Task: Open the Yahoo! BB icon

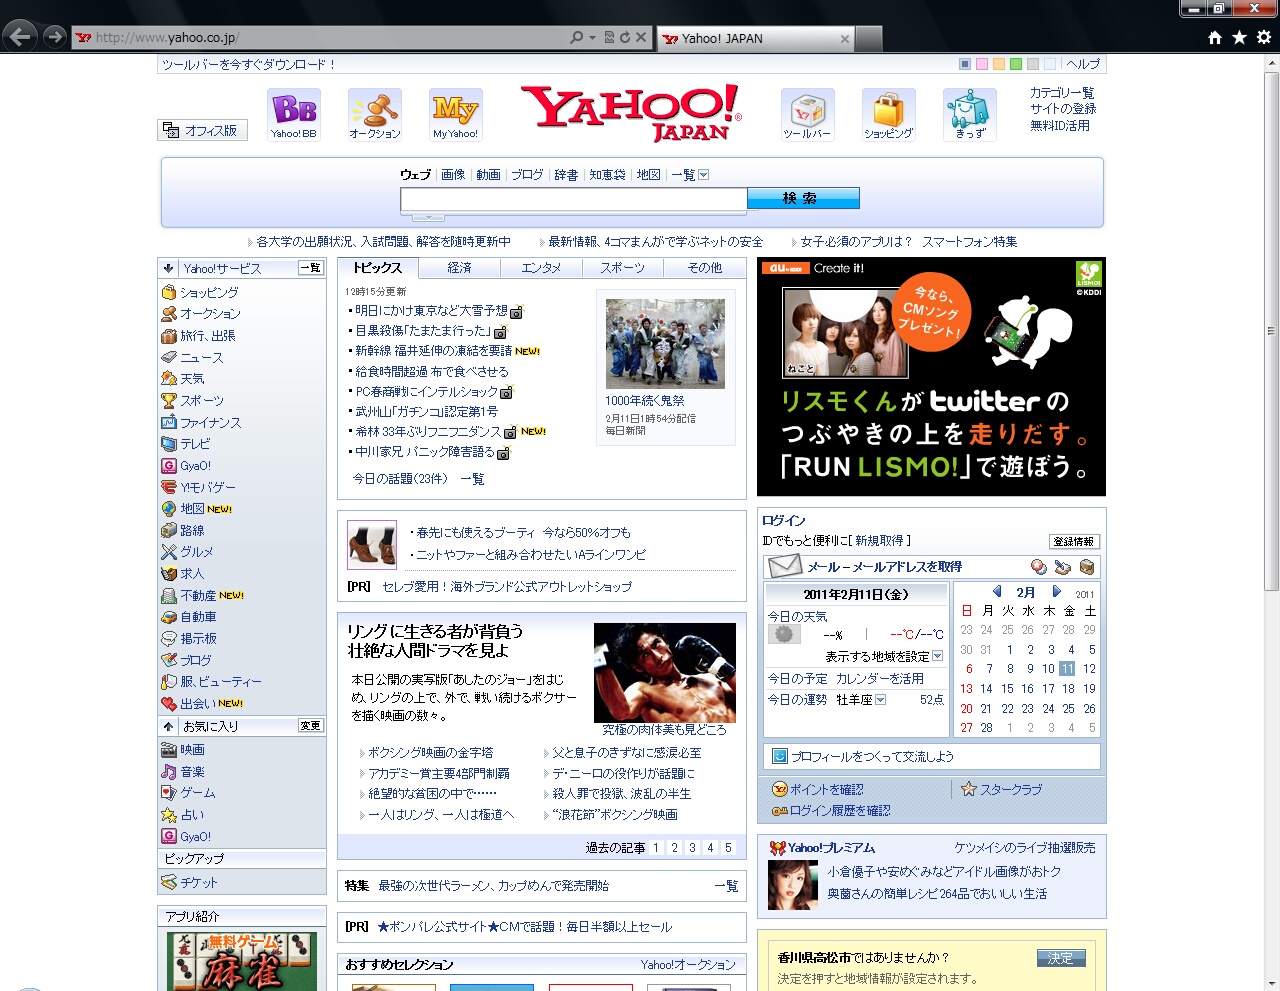Action: (x=294, y=114)
